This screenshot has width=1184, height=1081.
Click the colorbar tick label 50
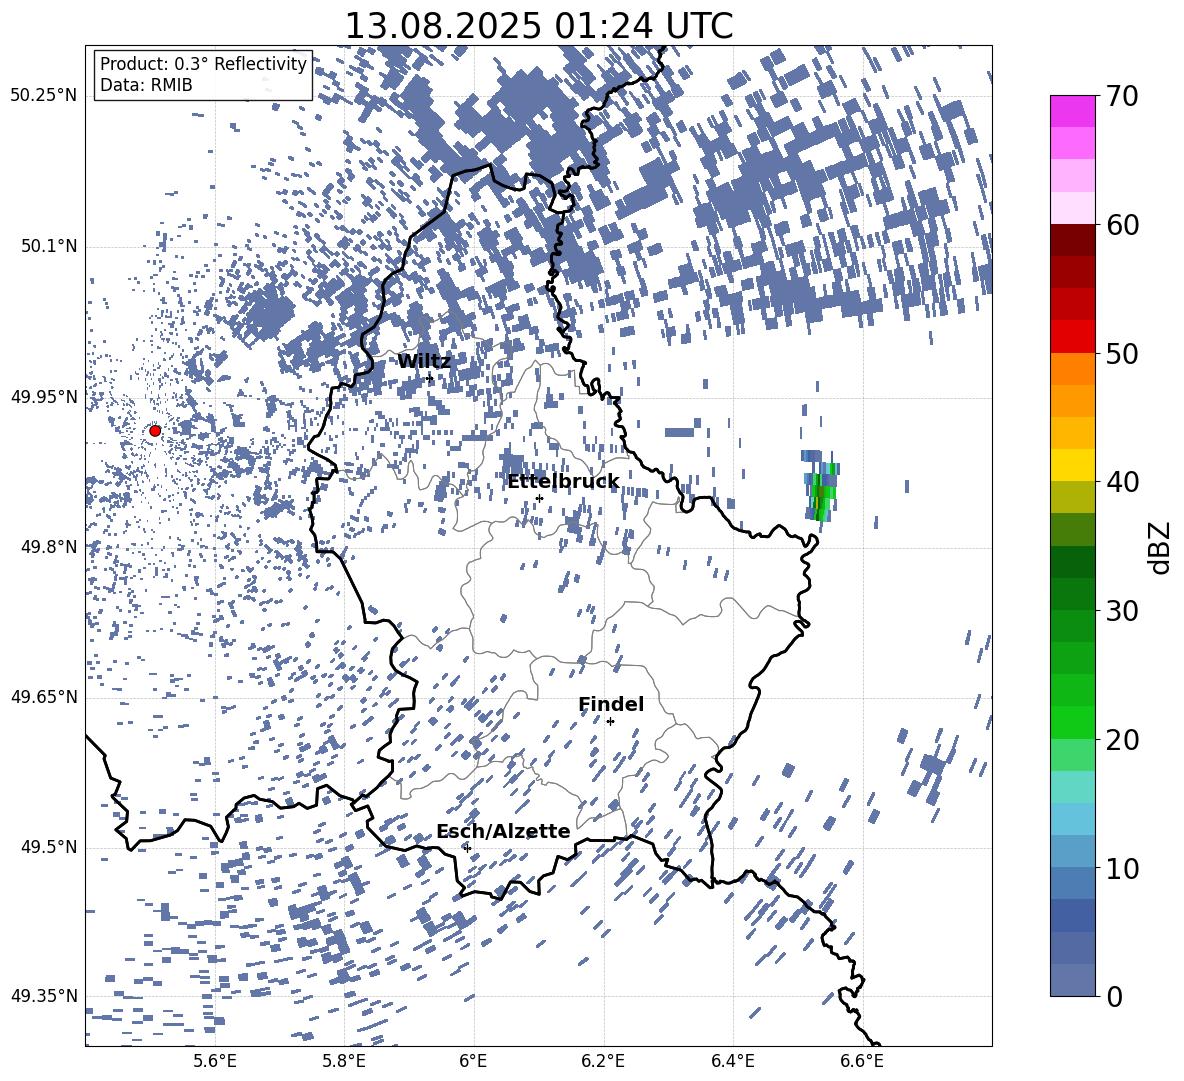1121,353
